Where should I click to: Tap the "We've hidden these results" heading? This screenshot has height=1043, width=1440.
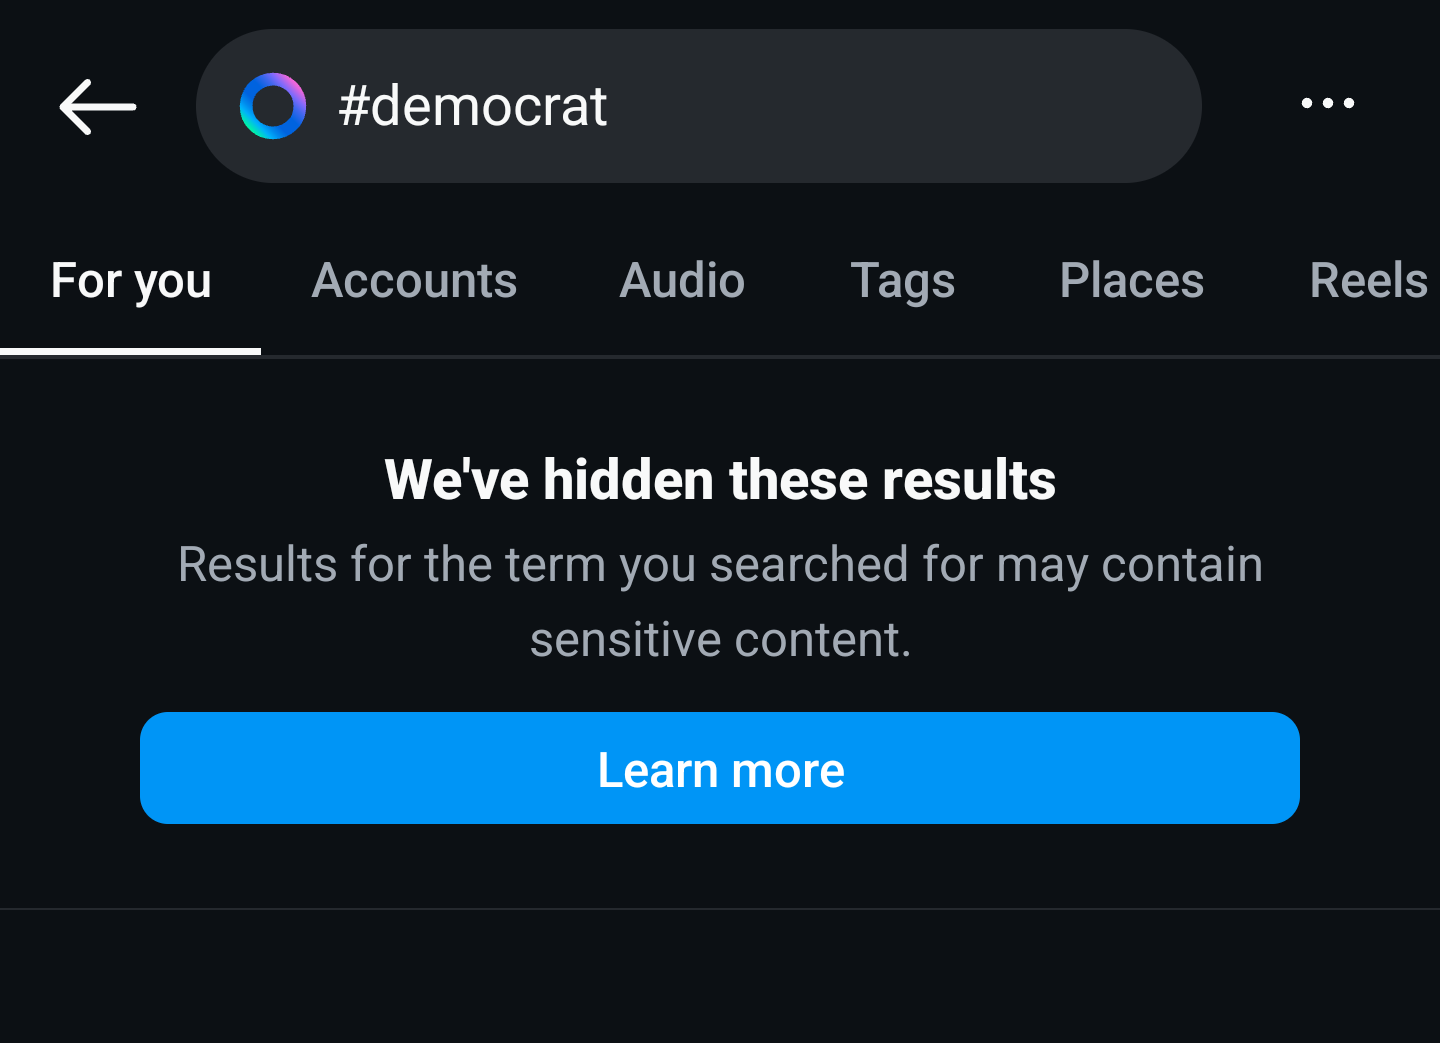pyautogui.click(x=720, y=480)
